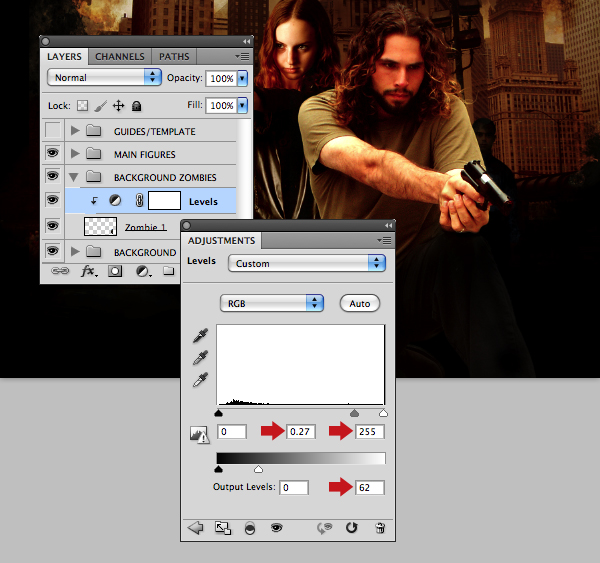Screen dimensions: 600x563
Task: Click the link layers icon
Action: [60, 271]
